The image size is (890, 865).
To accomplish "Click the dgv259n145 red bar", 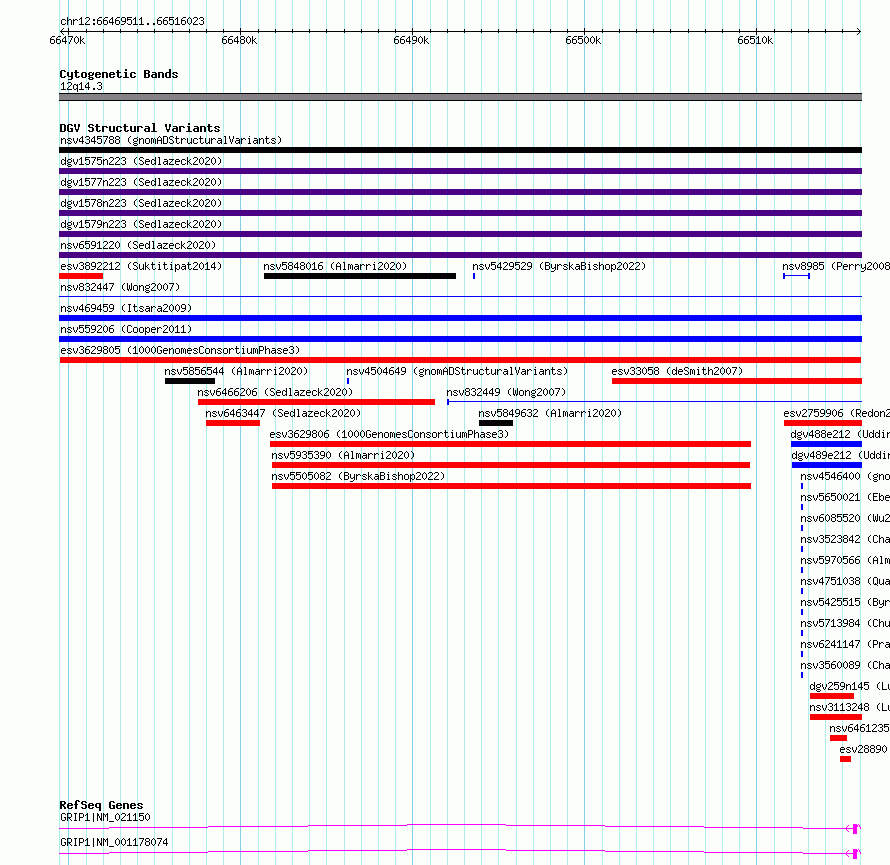I will point(832,696).
